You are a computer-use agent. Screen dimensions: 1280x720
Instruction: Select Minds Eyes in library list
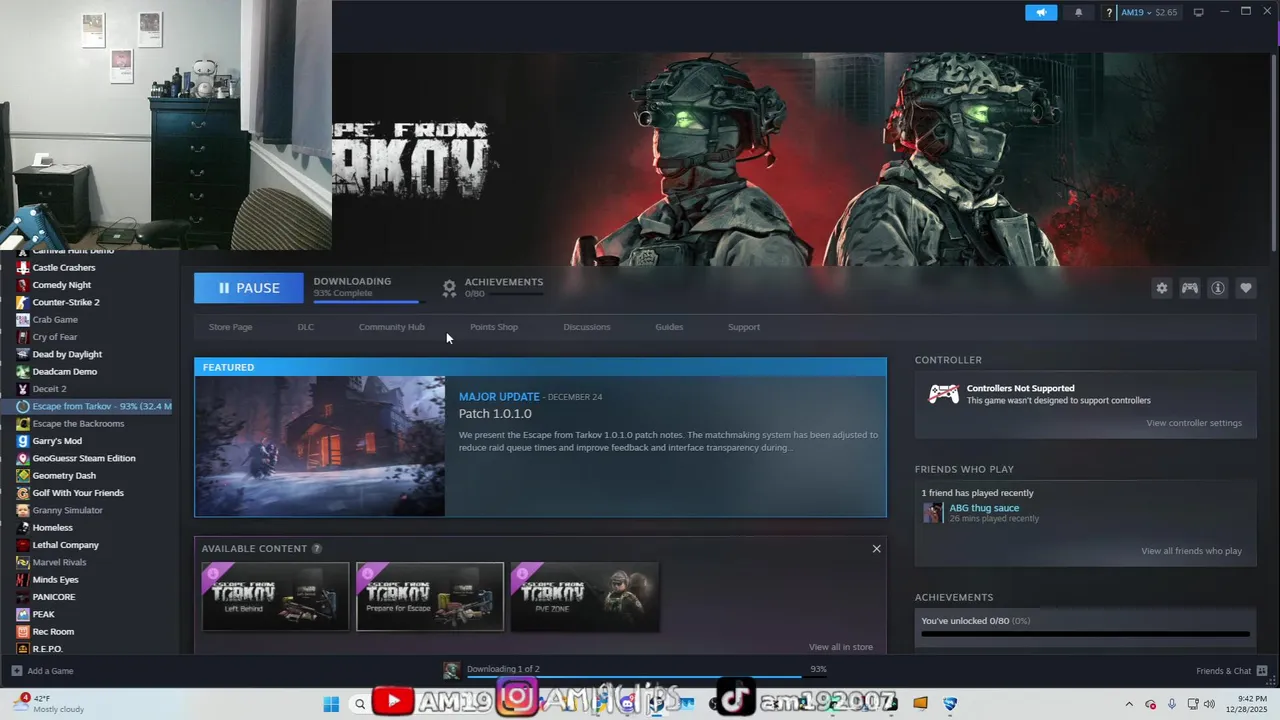[56, 580]
